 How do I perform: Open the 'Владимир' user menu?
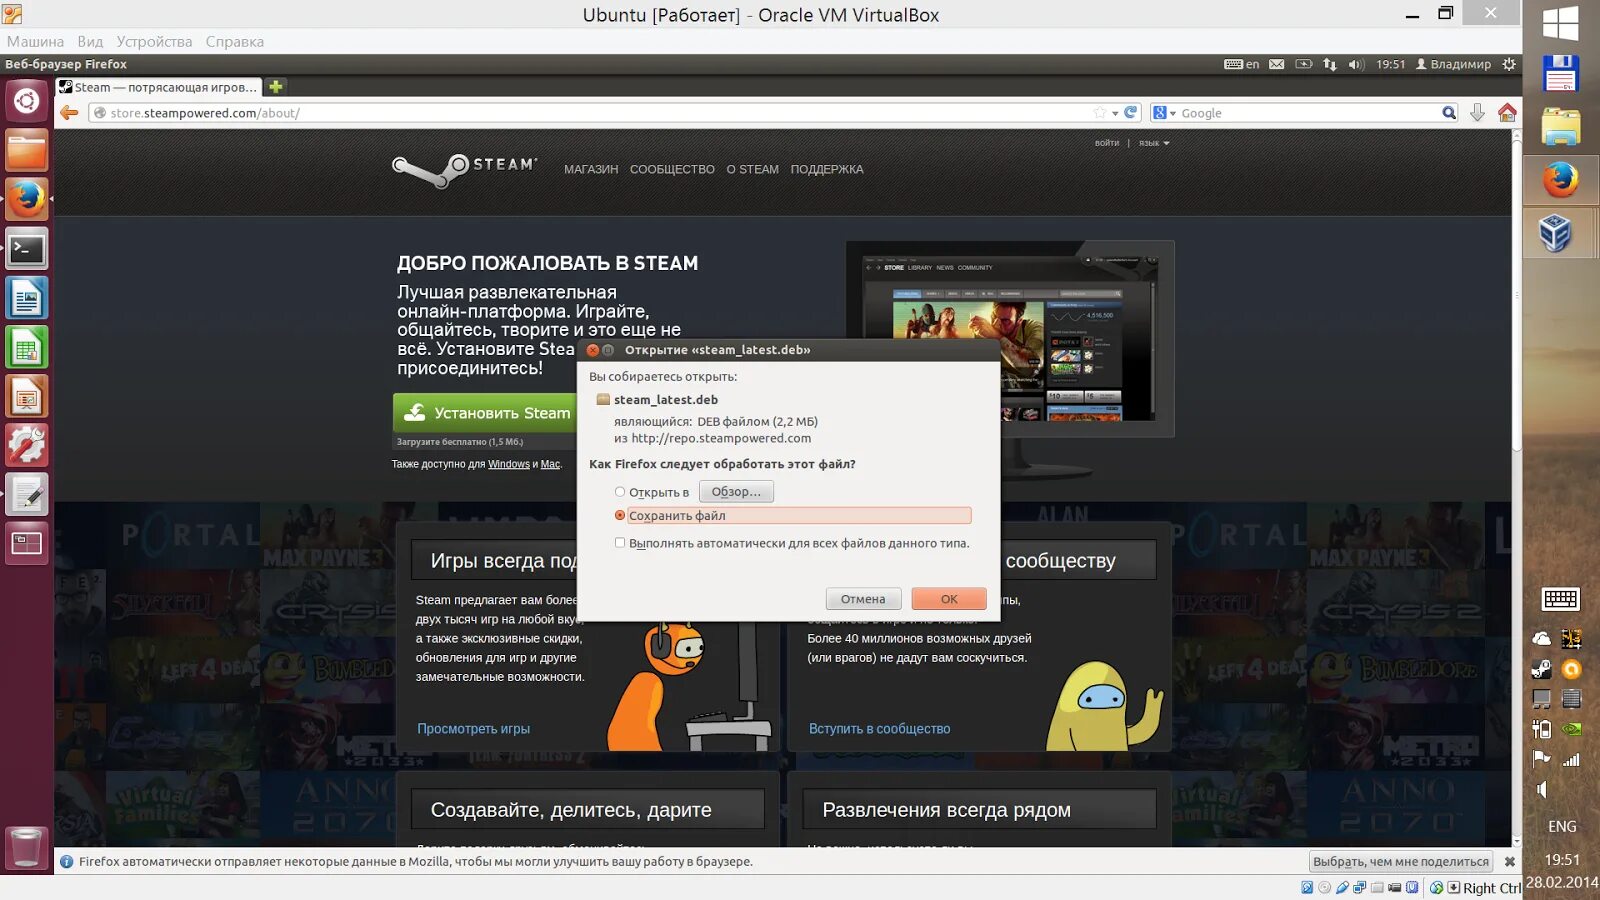click(x=1453, y=64)
